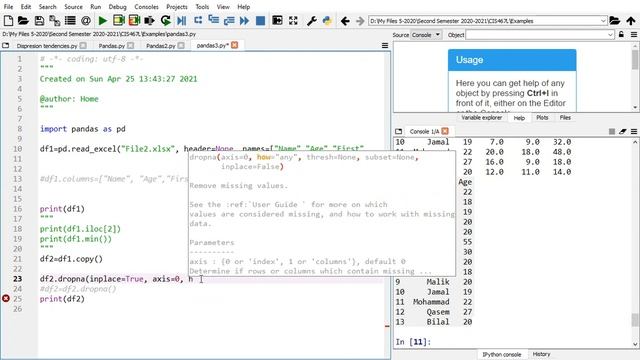This screenshot has height=360, width=640.
Task: Open the Run menu
Action: pyautogui.click(x=96, y=7)
